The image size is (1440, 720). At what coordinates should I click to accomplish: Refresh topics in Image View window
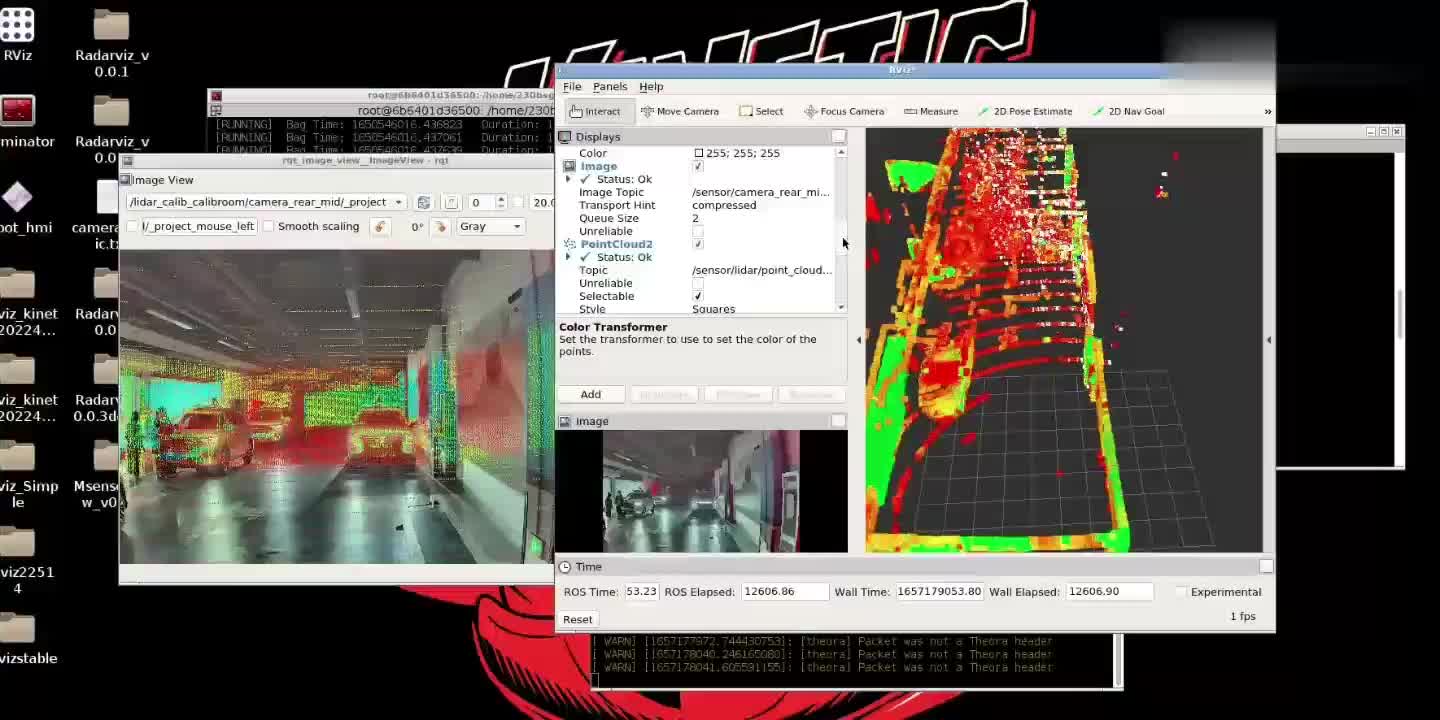(x=424, y=202)
